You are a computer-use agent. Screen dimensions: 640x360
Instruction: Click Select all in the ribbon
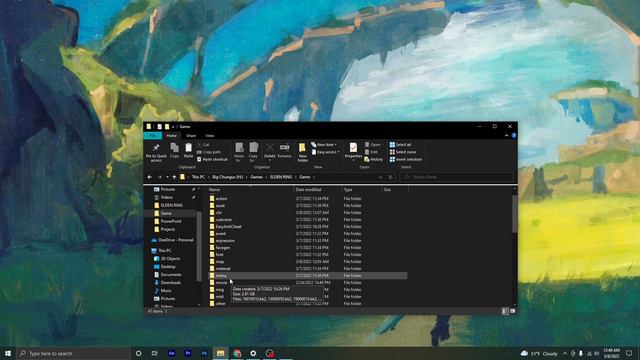[400, 144]
